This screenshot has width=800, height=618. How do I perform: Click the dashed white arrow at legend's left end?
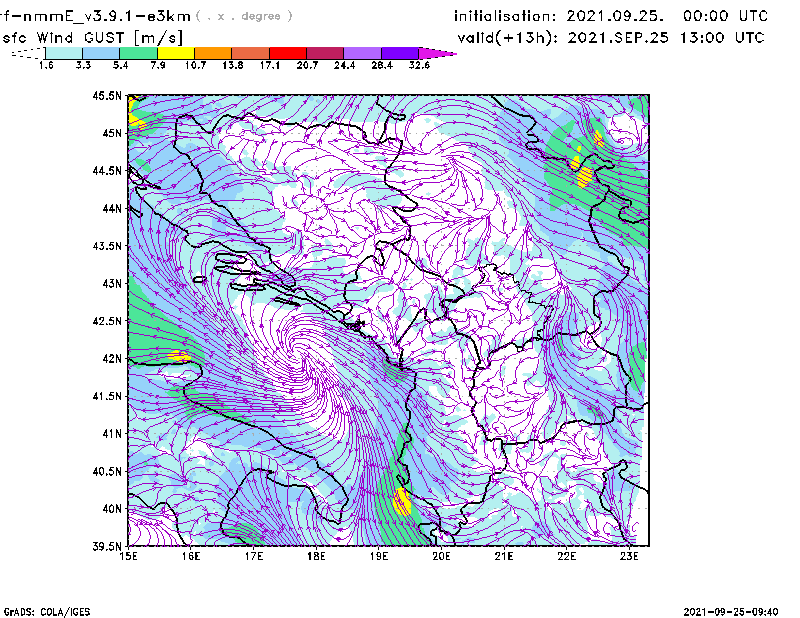[26, 52]
